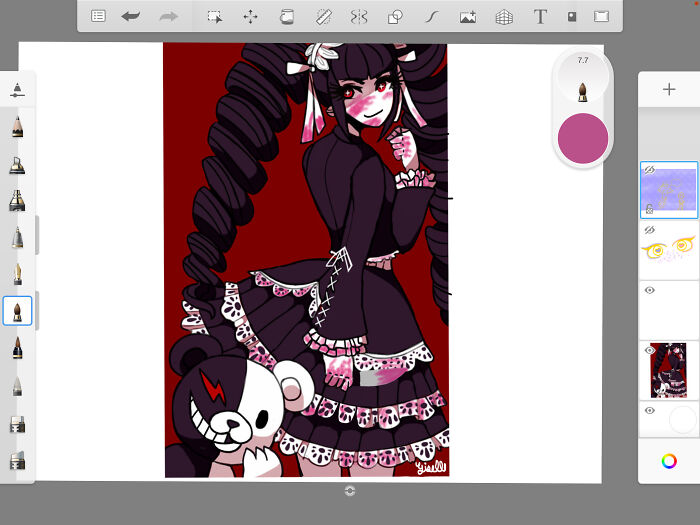Tap the magenta color puck
The width and height of the screenshot is (700, 525).
coord(582,138)
